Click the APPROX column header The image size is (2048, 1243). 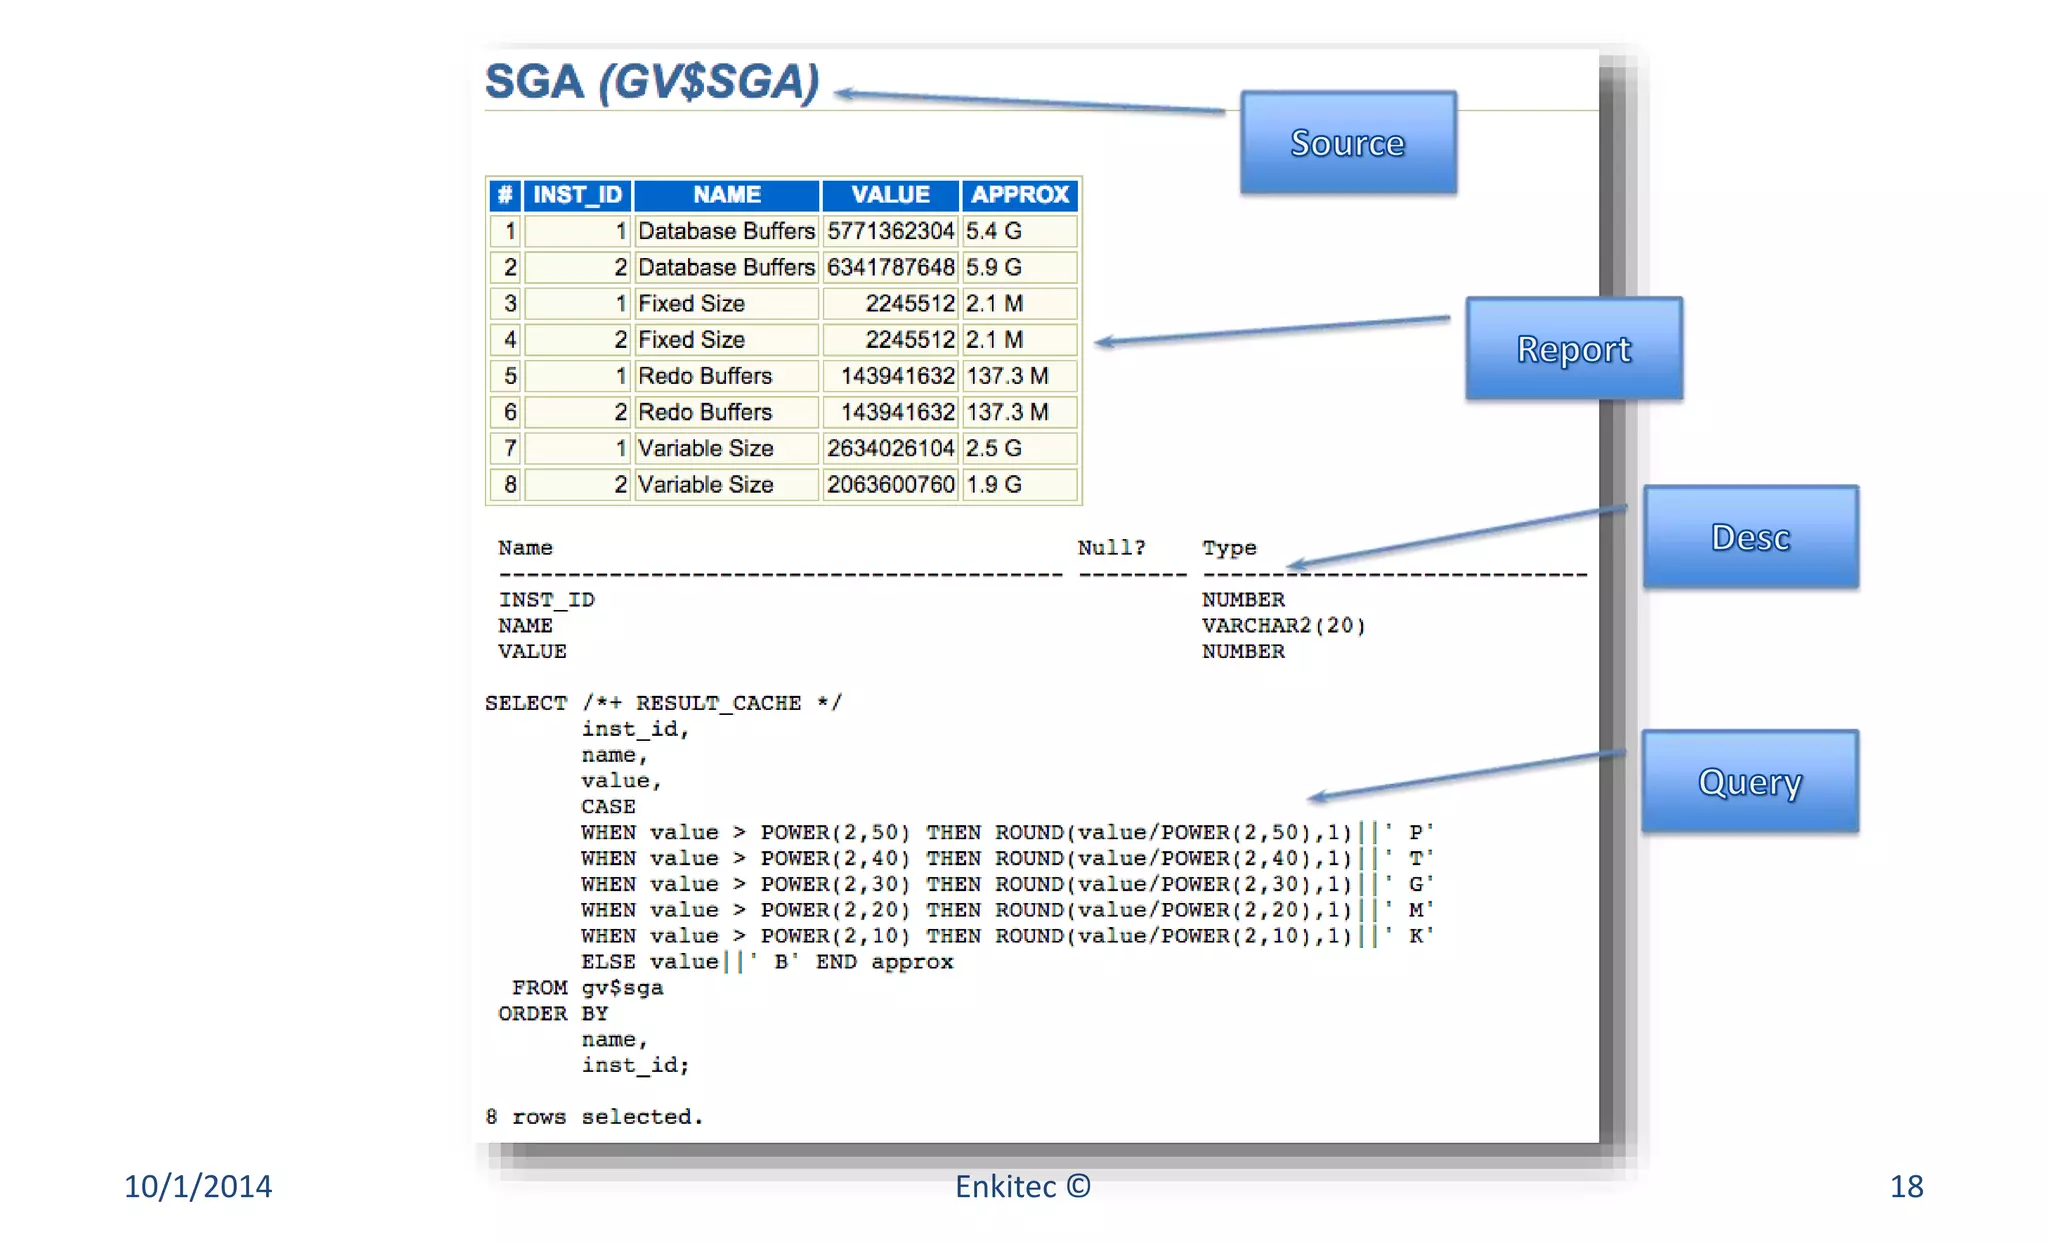pyautogui.click(x=1019, y=194)
